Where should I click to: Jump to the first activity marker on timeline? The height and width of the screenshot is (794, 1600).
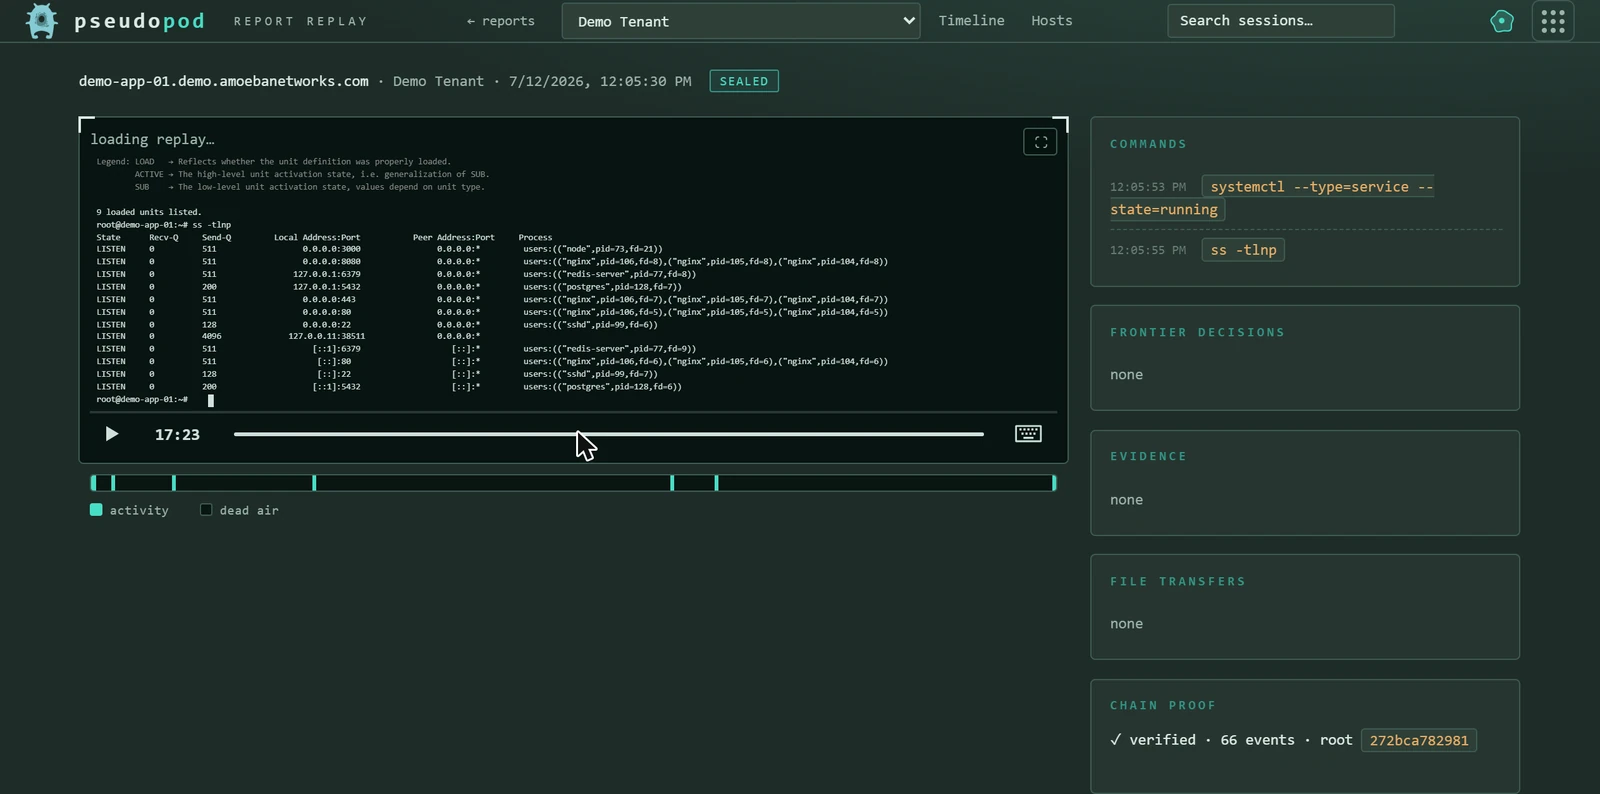(93, 483)
